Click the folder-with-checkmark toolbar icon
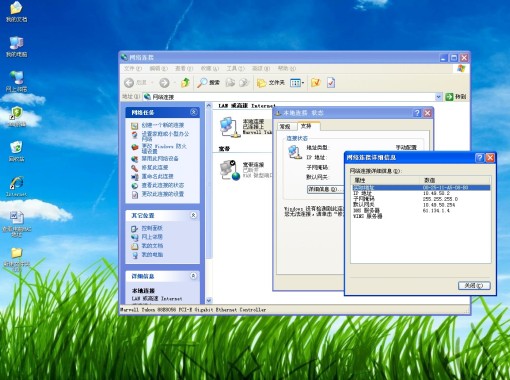This screenshot has width=510, height=380. 315,83
